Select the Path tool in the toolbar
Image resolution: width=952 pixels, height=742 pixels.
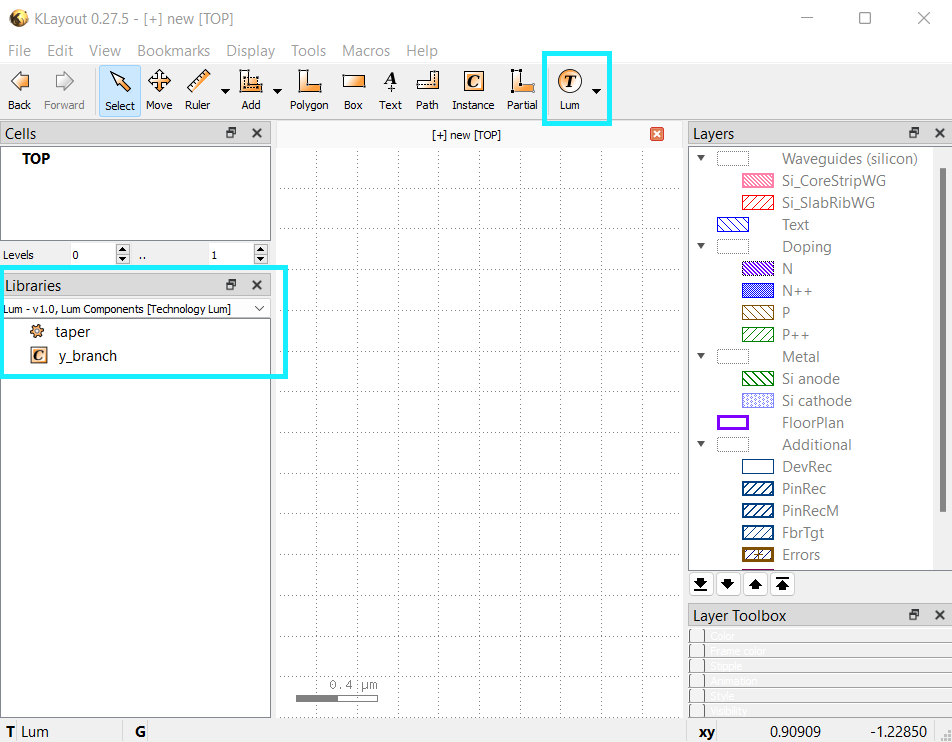click(427, 90)
